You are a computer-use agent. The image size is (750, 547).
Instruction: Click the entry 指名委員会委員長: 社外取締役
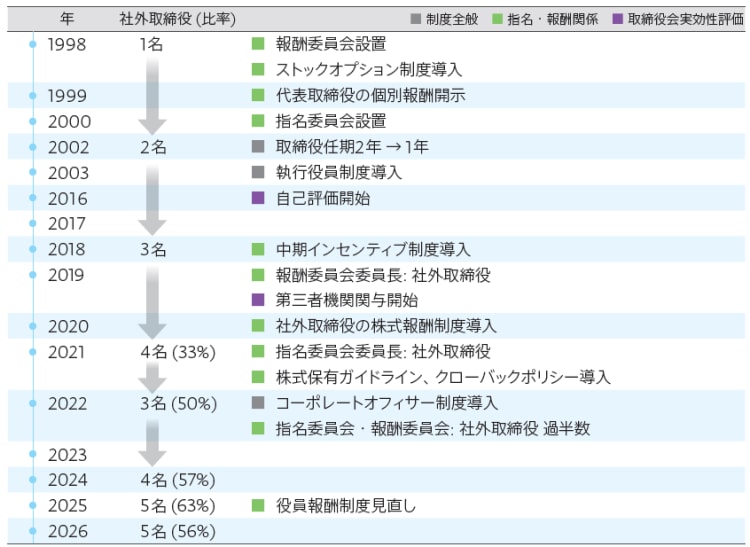(384, 352)
